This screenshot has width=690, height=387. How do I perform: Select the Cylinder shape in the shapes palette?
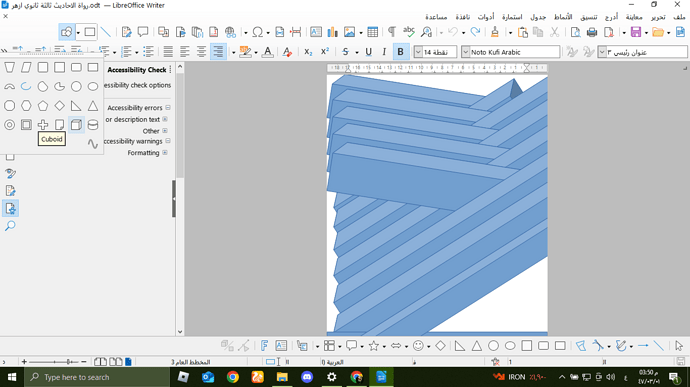[93, 125]
